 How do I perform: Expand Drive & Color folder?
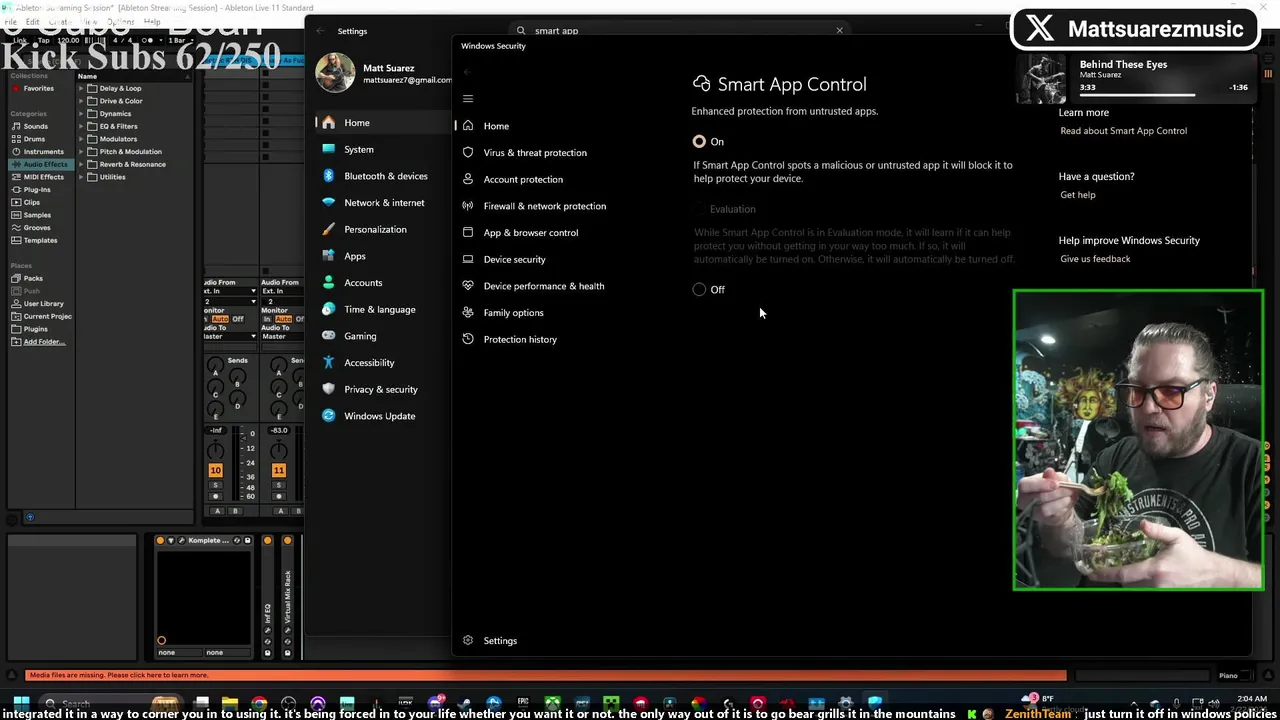coord(82,101)
